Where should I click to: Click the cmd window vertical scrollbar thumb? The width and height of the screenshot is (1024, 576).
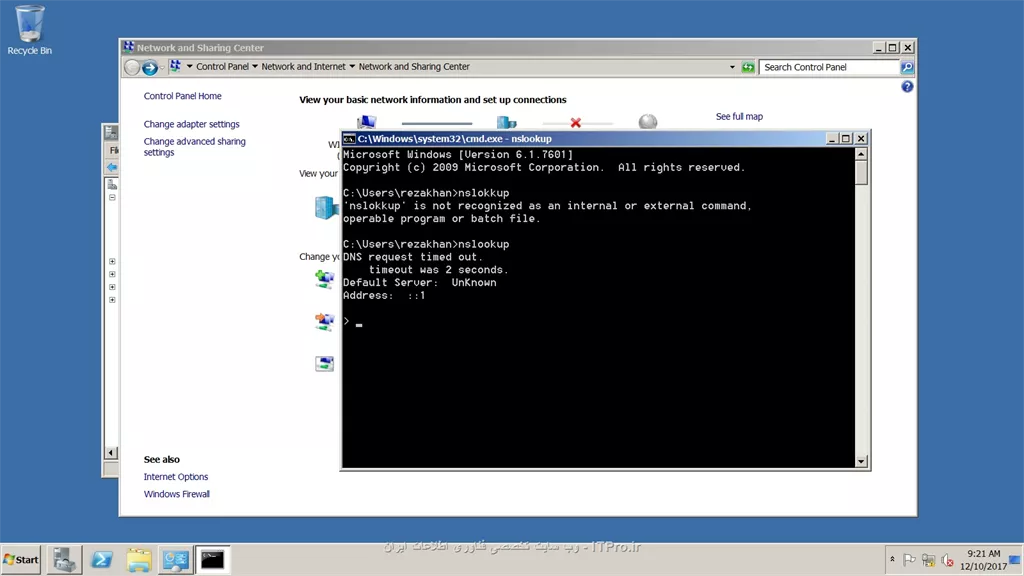[x=861, y=173]
